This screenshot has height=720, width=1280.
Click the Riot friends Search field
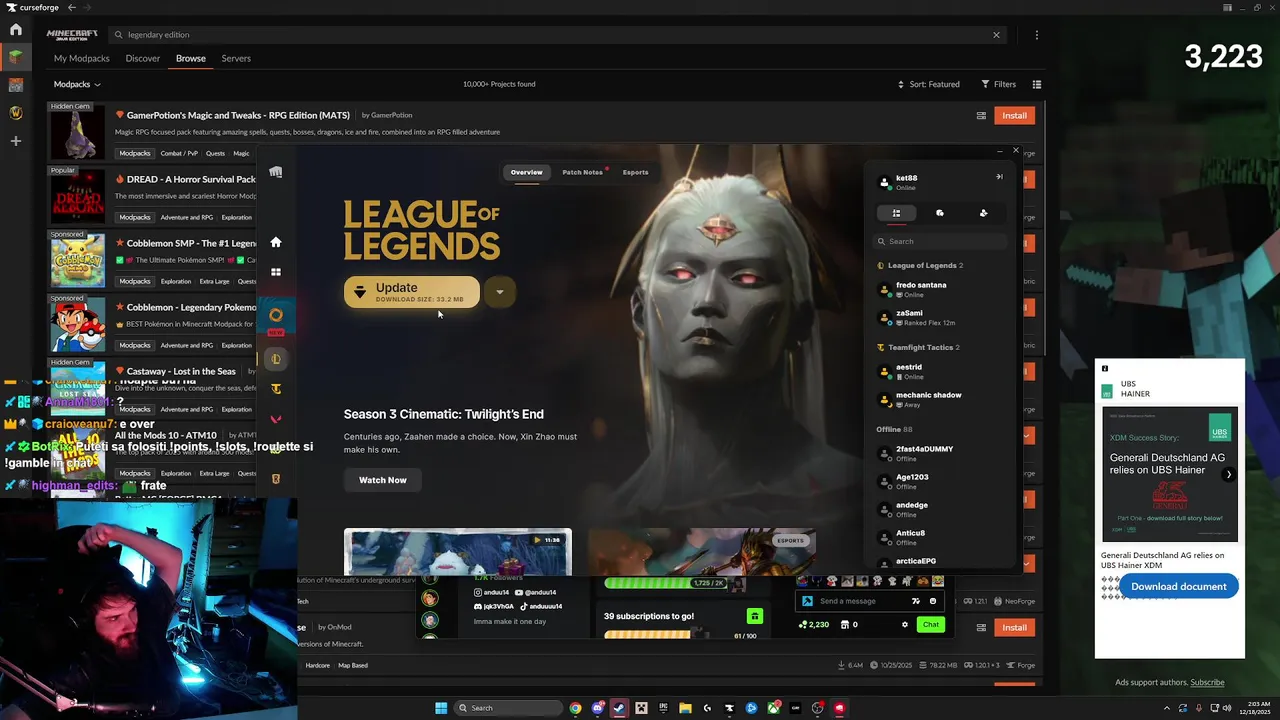(x=940, y=241)
